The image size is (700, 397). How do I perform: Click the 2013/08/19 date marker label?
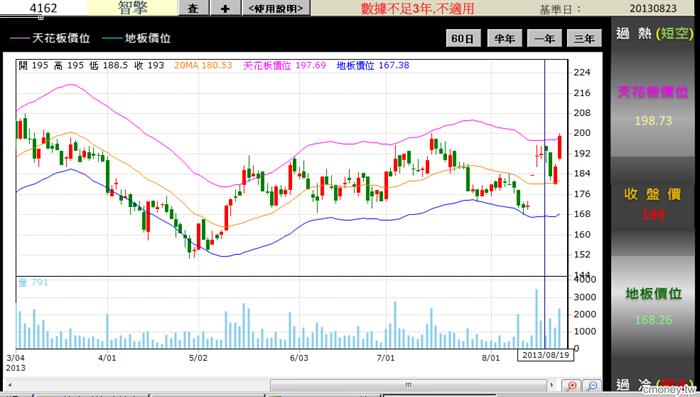coord(546,355)
